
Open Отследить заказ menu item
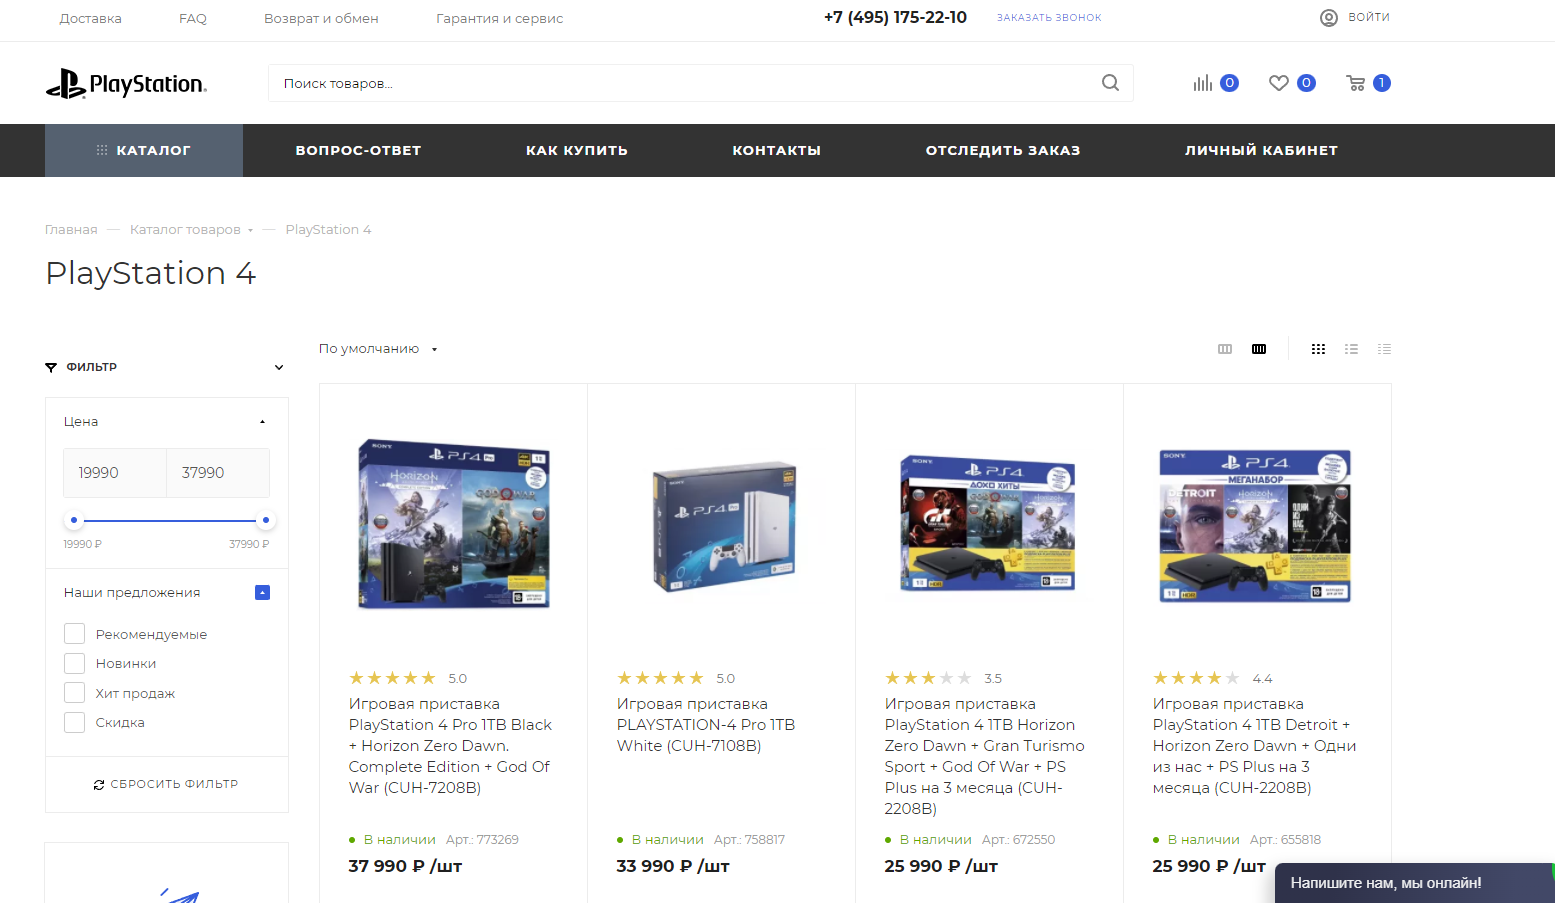click(1003, 150)
